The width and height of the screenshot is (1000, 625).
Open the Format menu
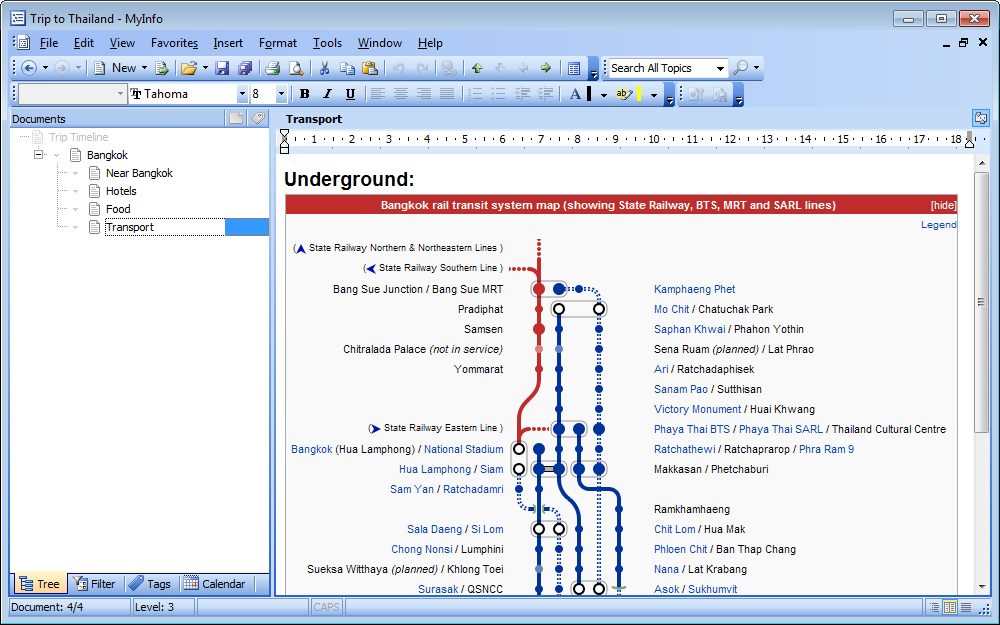(x=277, y=43)
